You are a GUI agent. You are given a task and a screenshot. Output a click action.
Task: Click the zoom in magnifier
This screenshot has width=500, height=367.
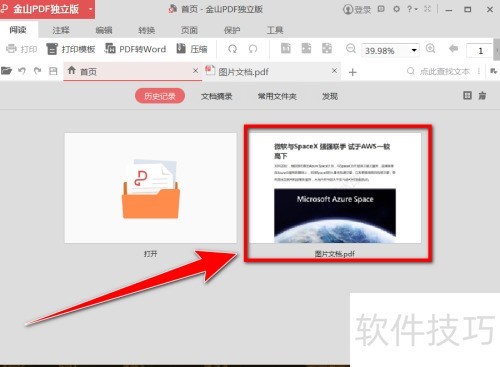(x=430, y=49)
